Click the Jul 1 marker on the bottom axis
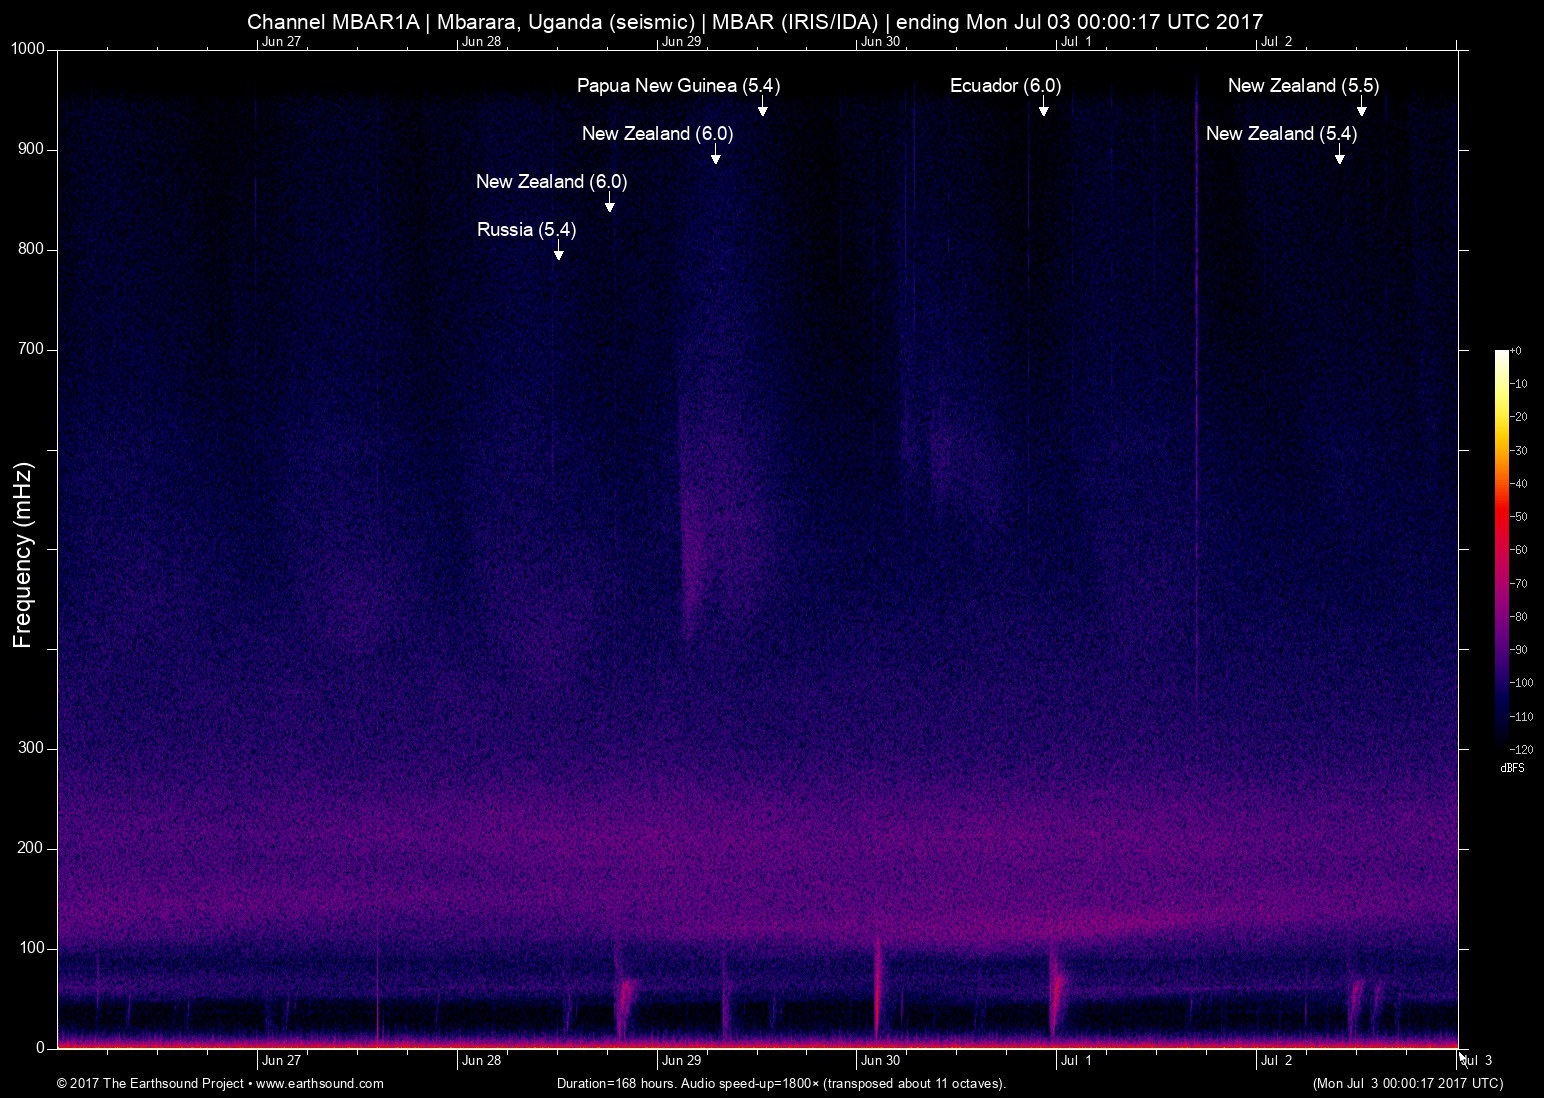The image size is (1544, 1098). click(1076, 1061)
